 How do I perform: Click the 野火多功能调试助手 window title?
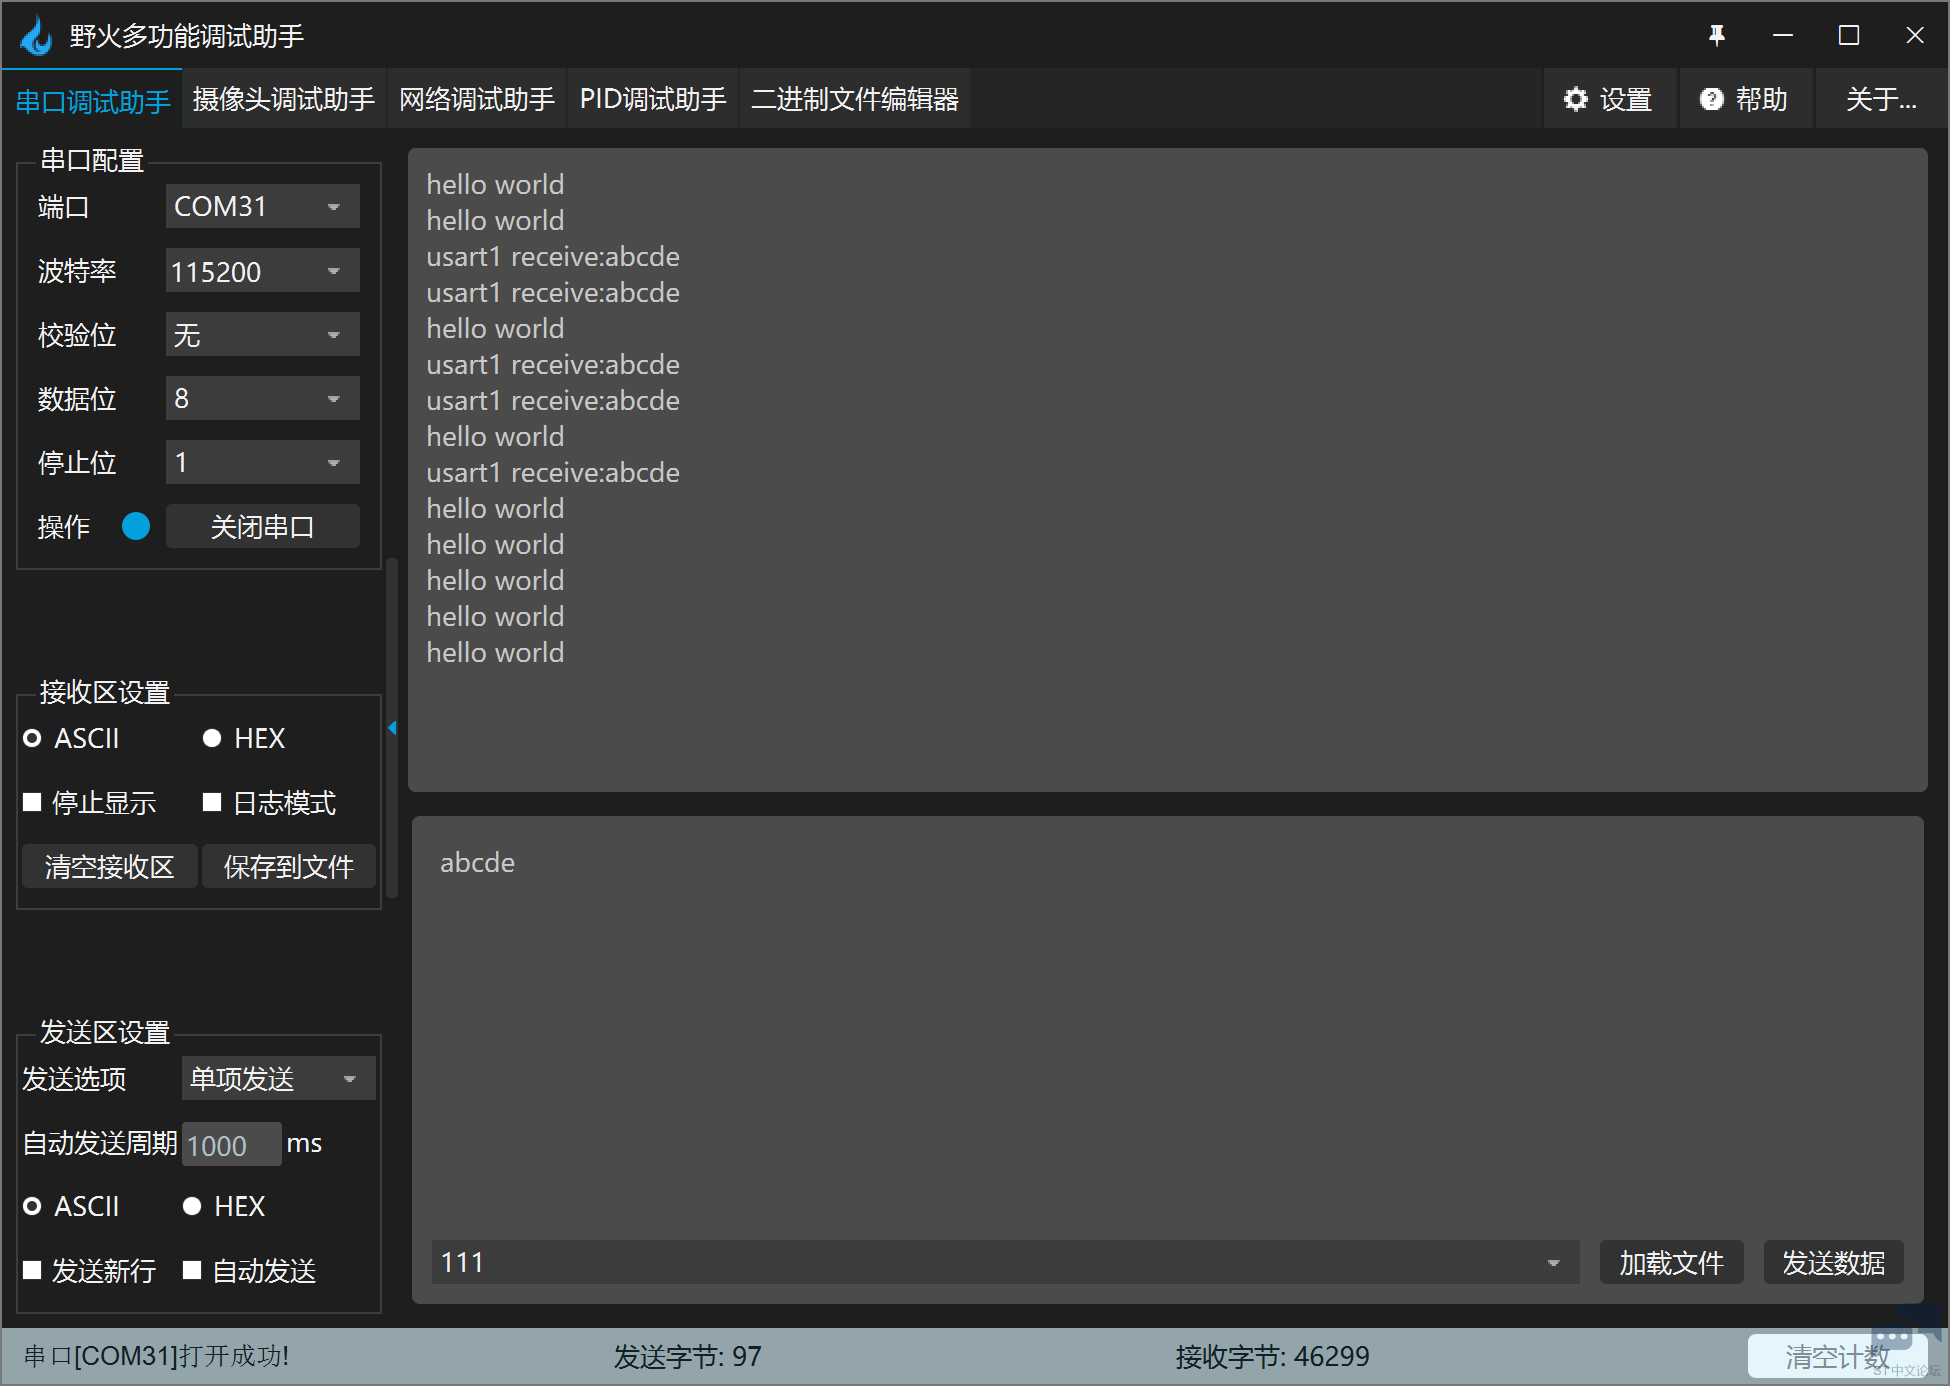[x=187, y=36]
